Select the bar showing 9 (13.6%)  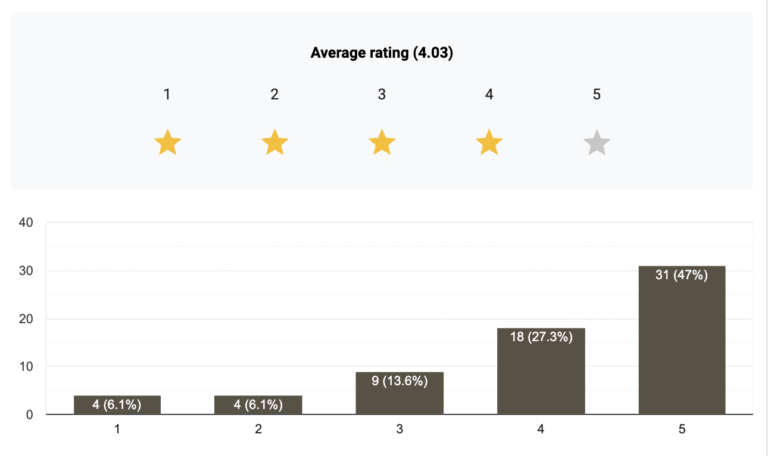point(400,393)
